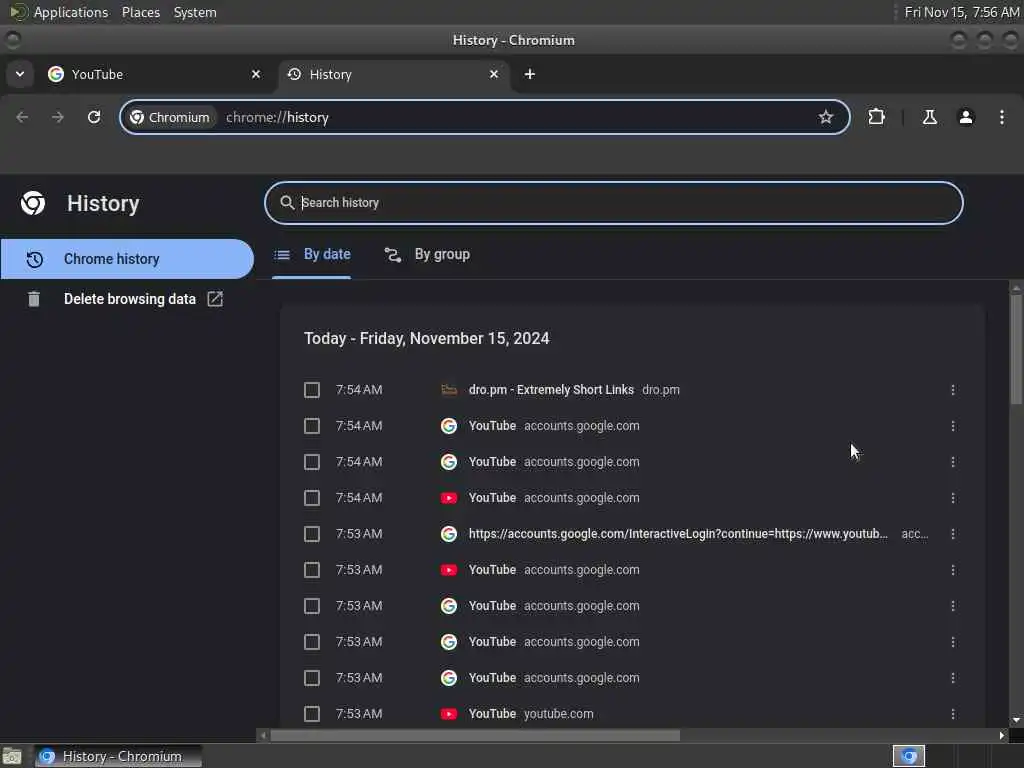
Task: Check the YouTube entry directly above youtube.com row
Action: (312, 678)
